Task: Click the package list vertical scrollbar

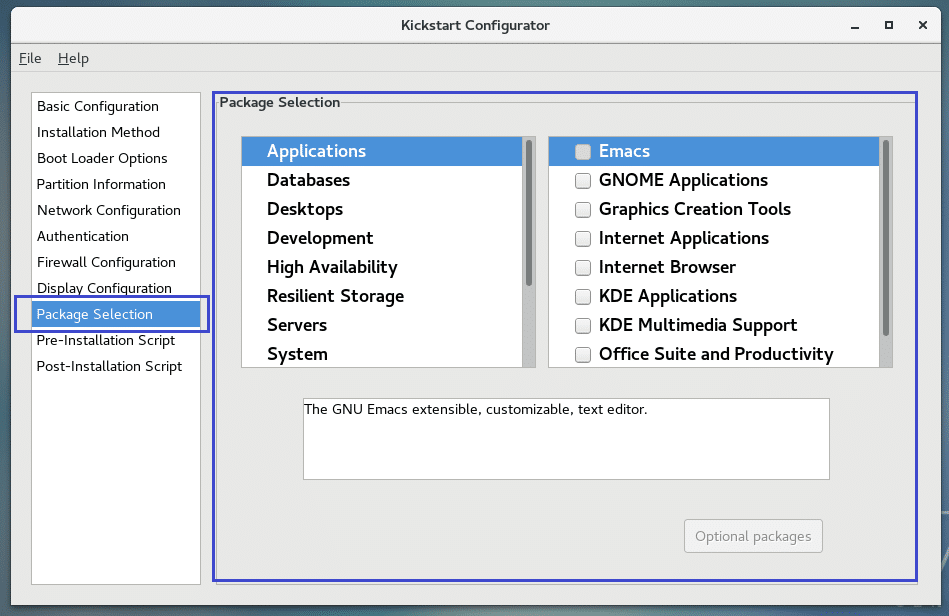Action: click(885, 238)
